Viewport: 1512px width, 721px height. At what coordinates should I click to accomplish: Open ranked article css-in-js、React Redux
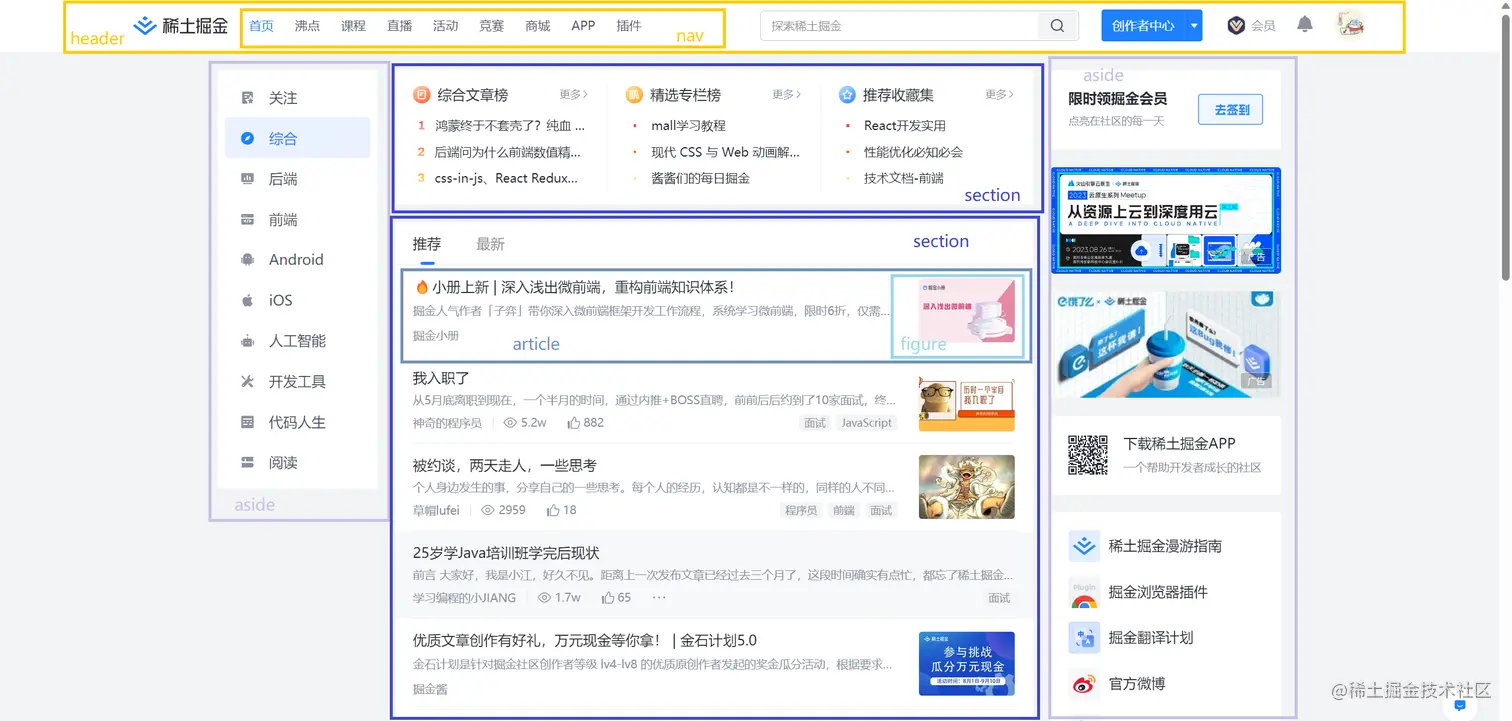click(506, 178)
